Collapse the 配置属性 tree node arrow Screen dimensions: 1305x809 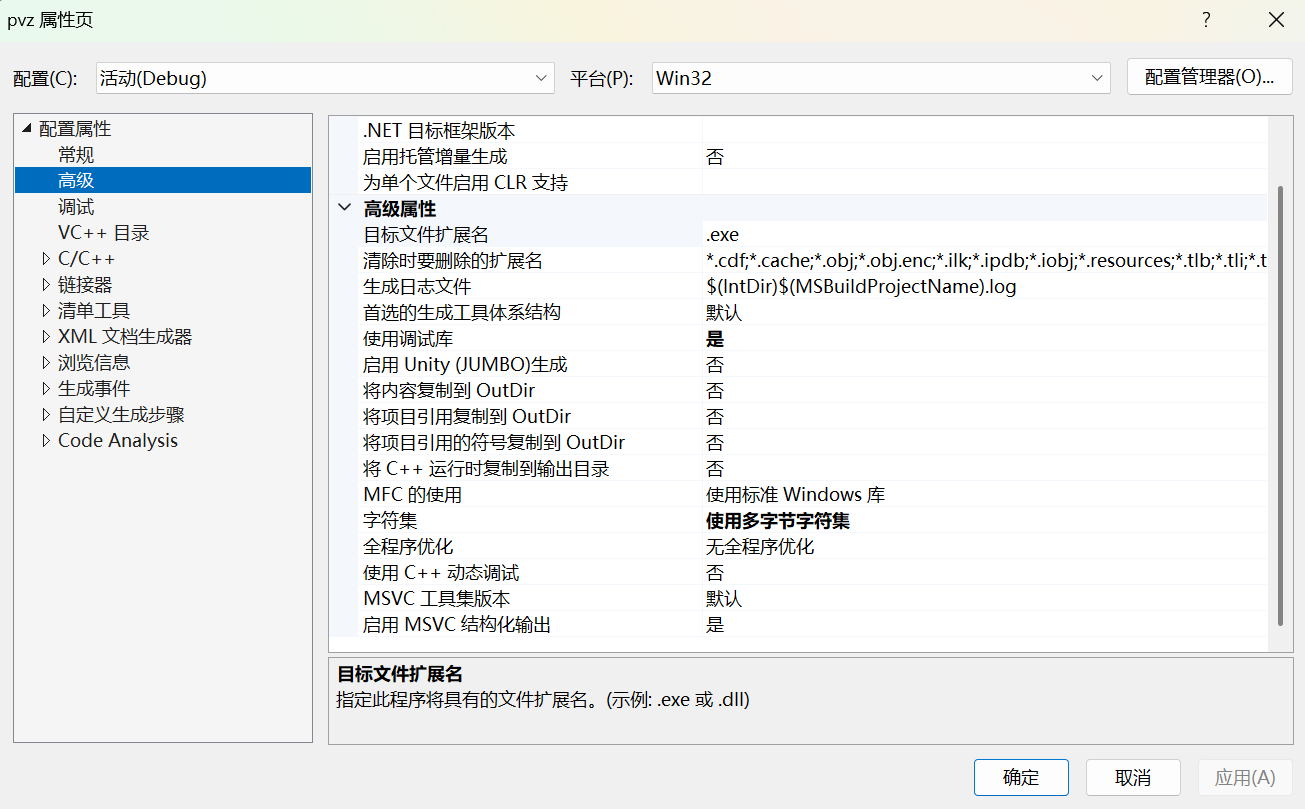[x=26, y=129]
